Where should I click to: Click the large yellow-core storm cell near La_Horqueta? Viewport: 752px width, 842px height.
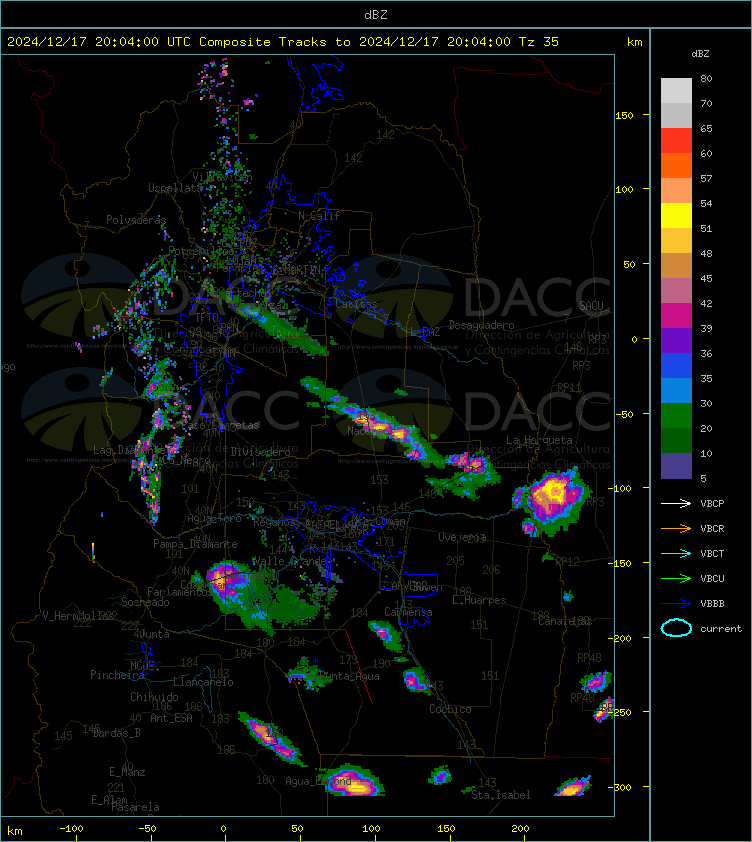[x=553, y=497]
